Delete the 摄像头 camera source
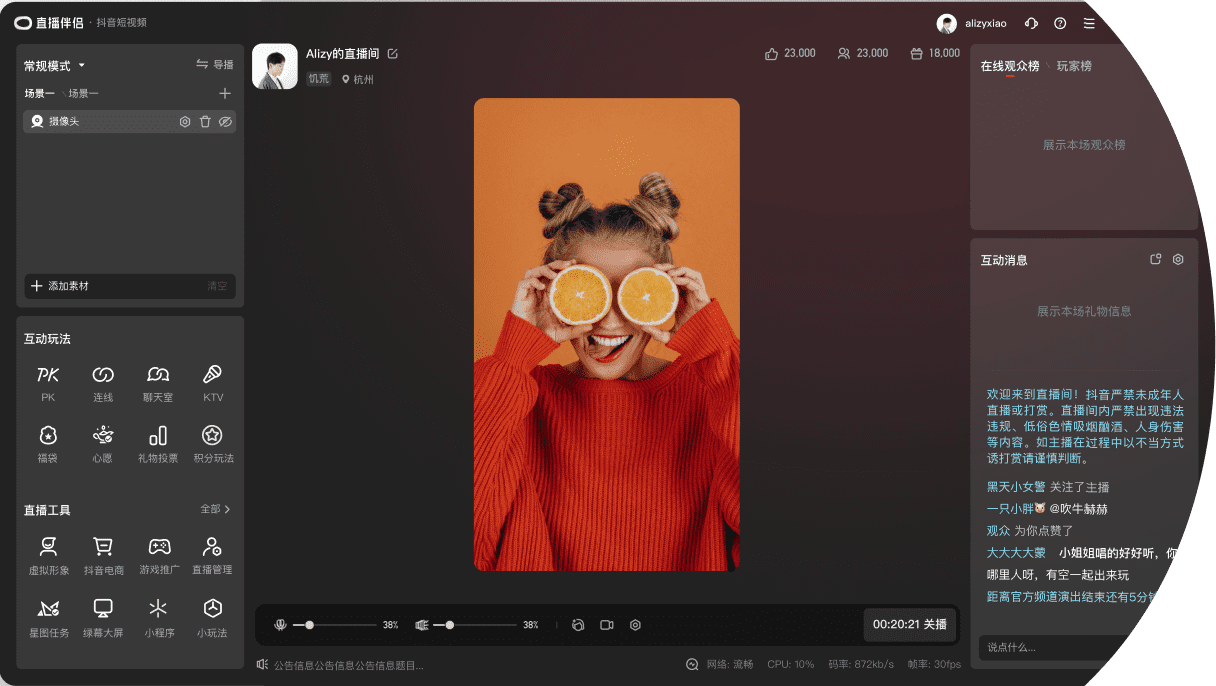The height and width of the screenshot is (686, 1216). pyautogui.click(x=205, y=122)
